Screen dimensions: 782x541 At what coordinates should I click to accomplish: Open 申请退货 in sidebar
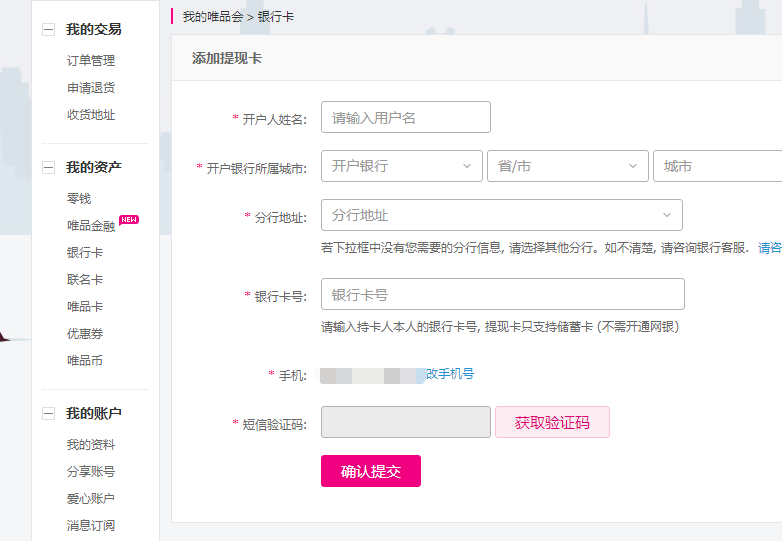pyautogui.click(x=91, y=88)
